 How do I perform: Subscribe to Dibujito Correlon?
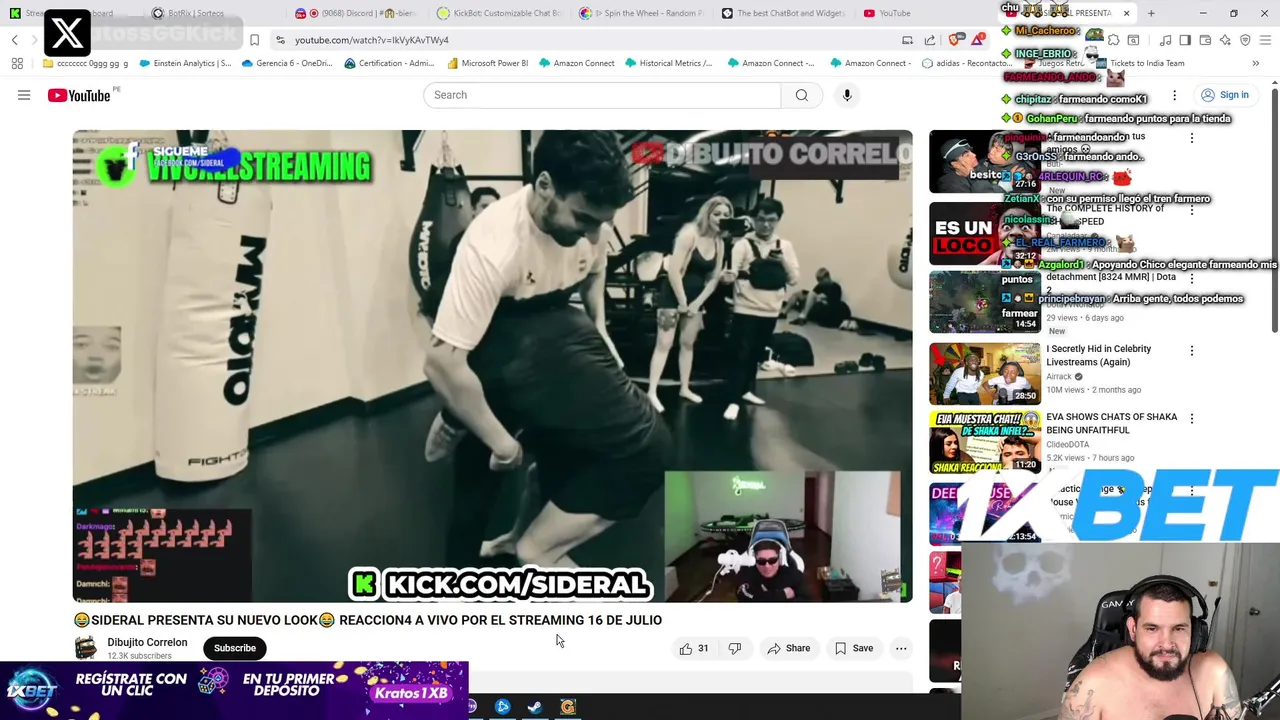235,648
